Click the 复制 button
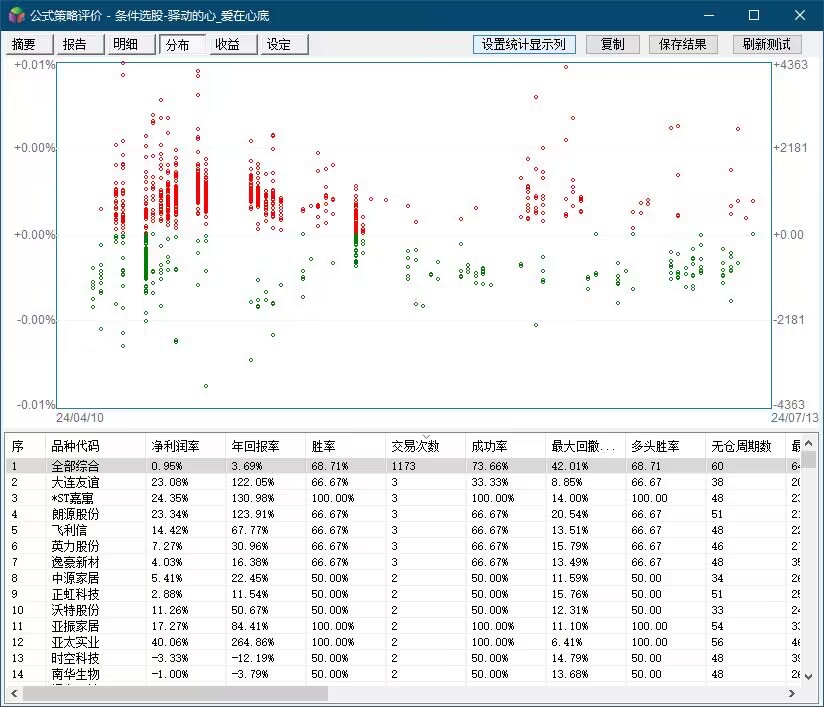 point(612,45)
